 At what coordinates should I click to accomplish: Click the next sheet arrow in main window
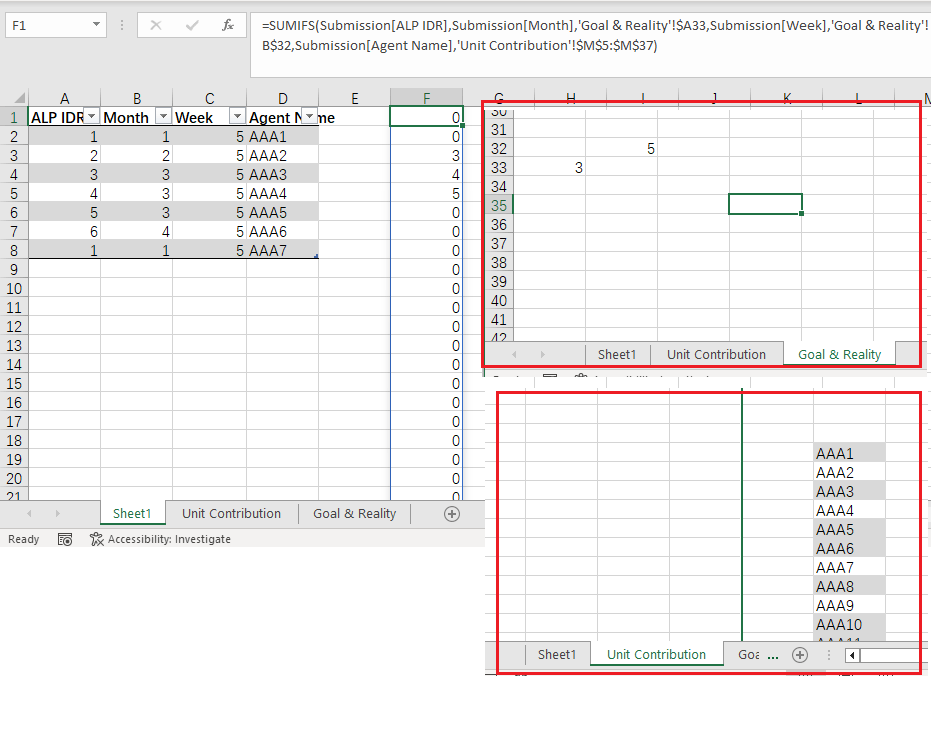point(58,513)
